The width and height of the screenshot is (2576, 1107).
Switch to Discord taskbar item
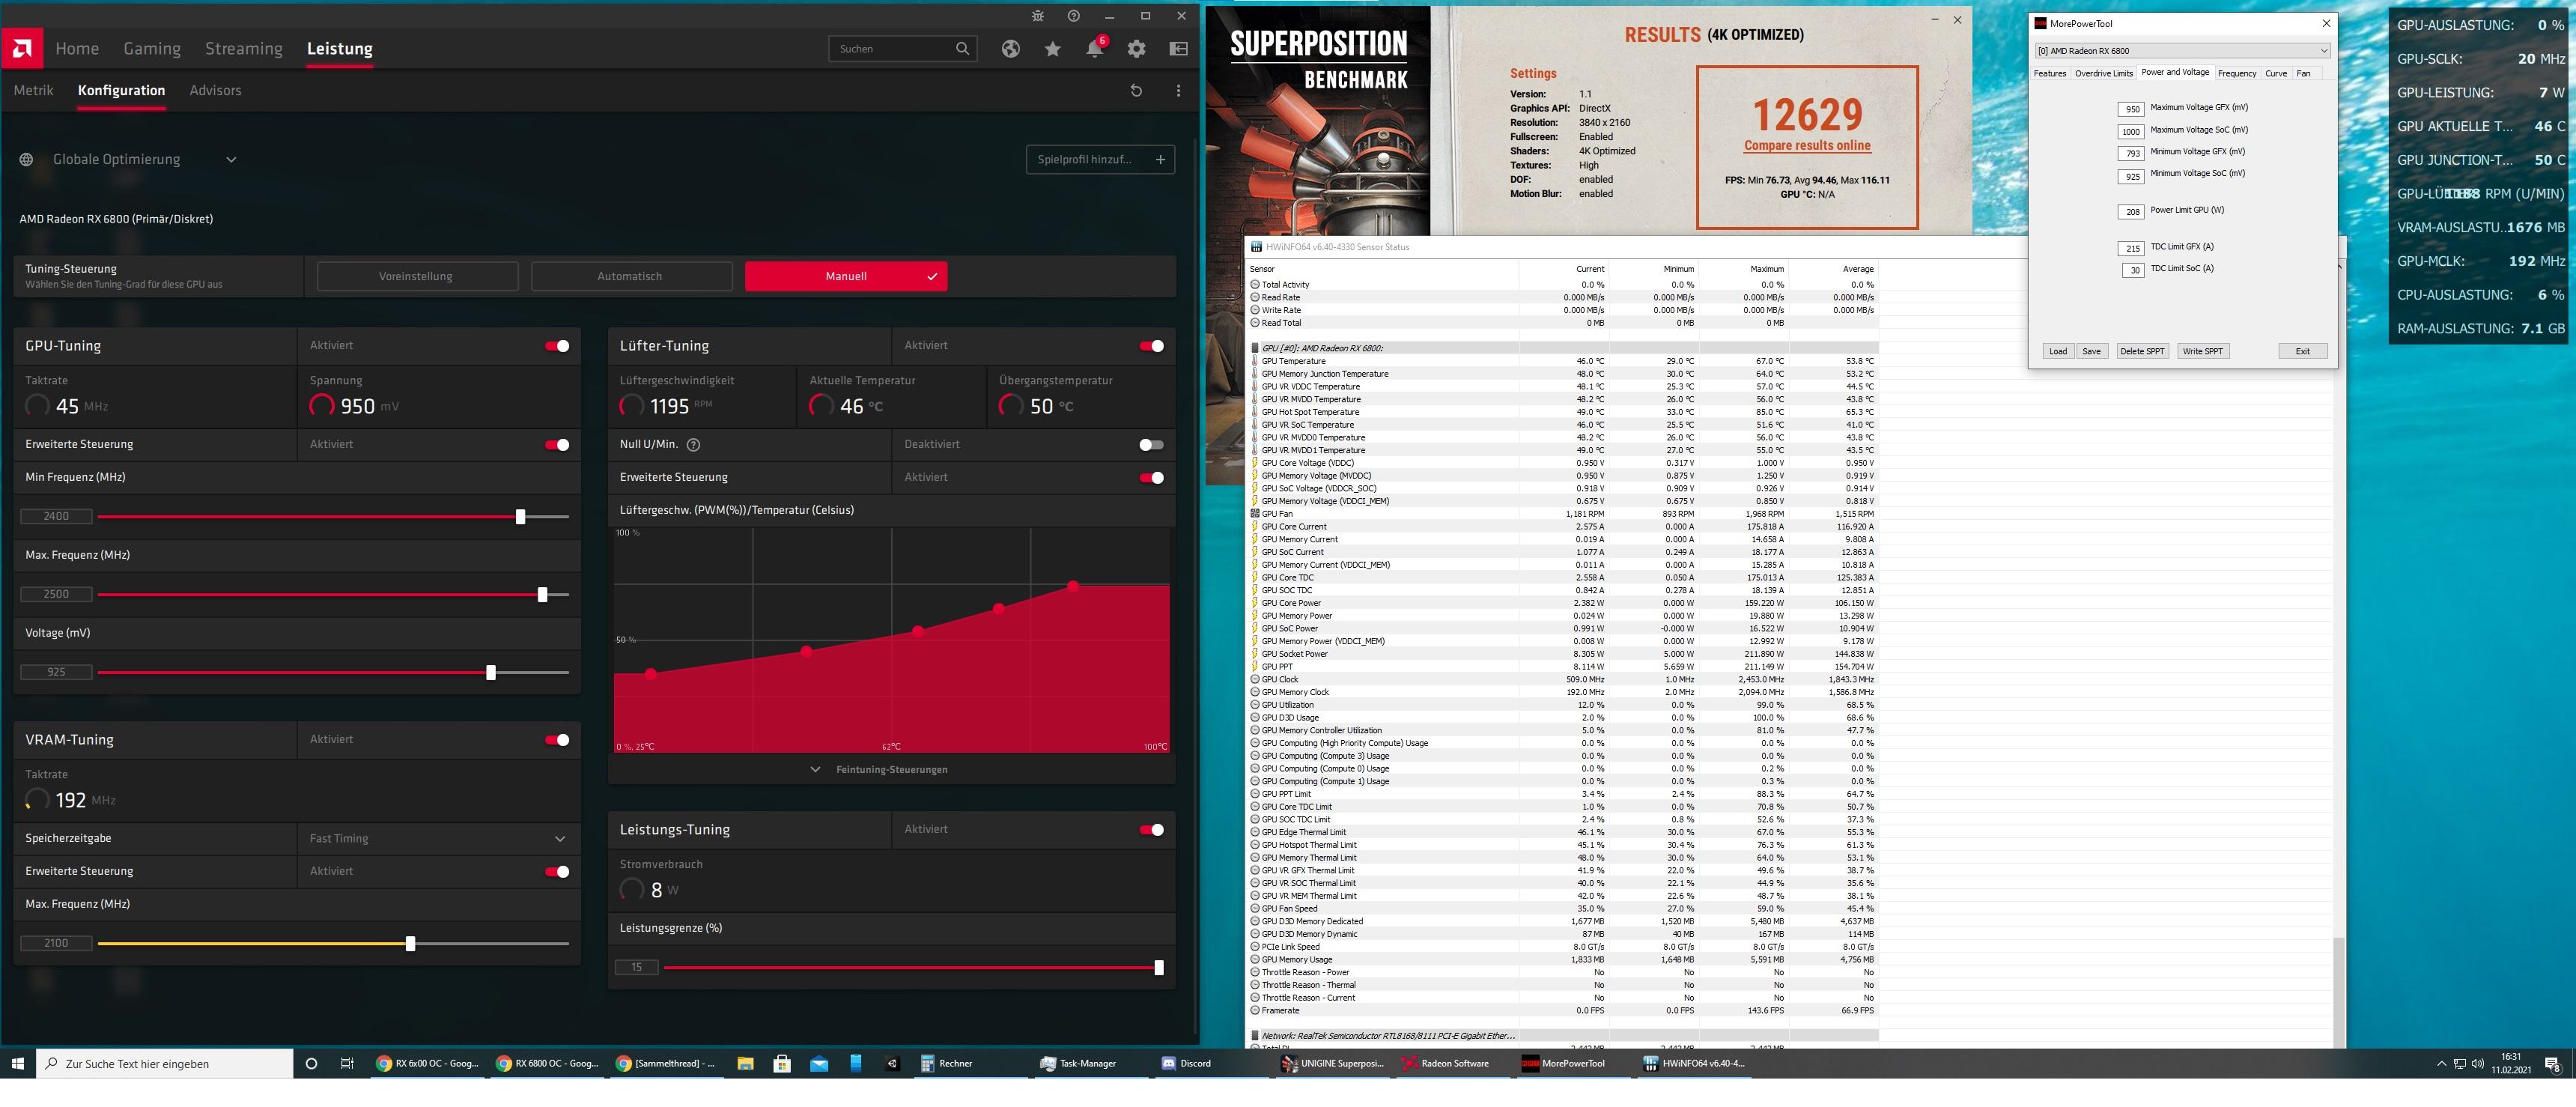1186,1063
